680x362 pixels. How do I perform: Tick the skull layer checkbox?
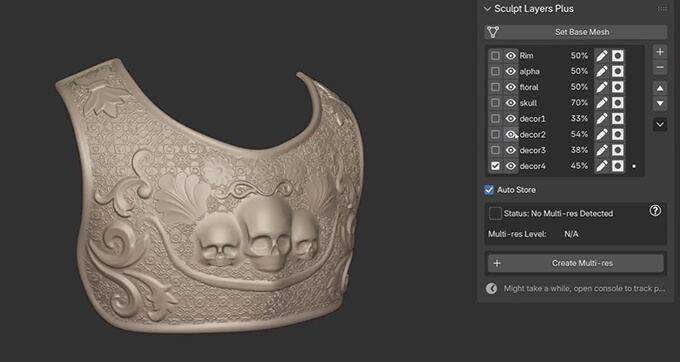(x=495, y=103)
